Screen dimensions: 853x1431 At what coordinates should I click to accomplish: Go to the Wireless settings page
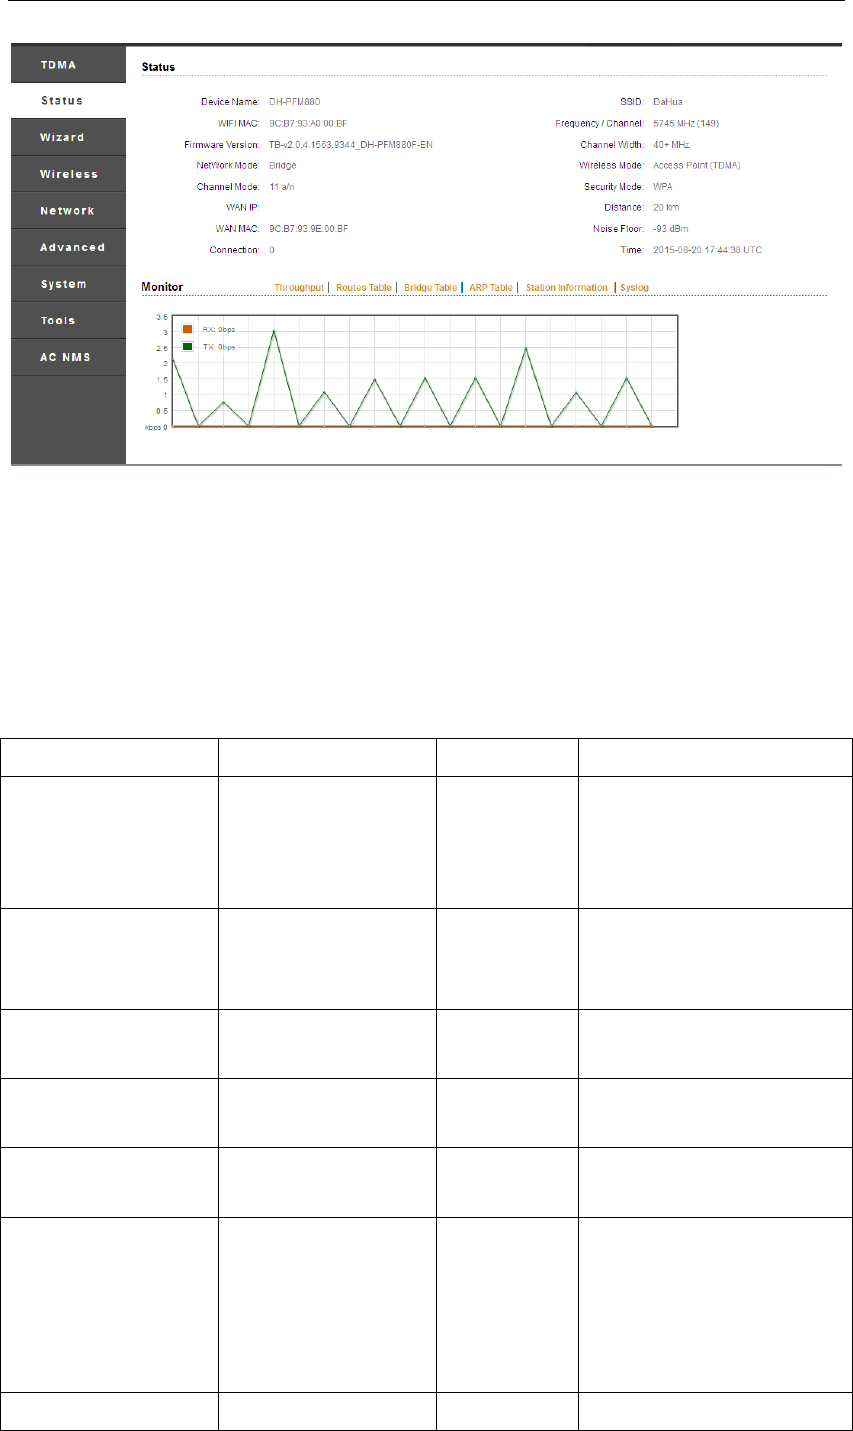[68, 174]
